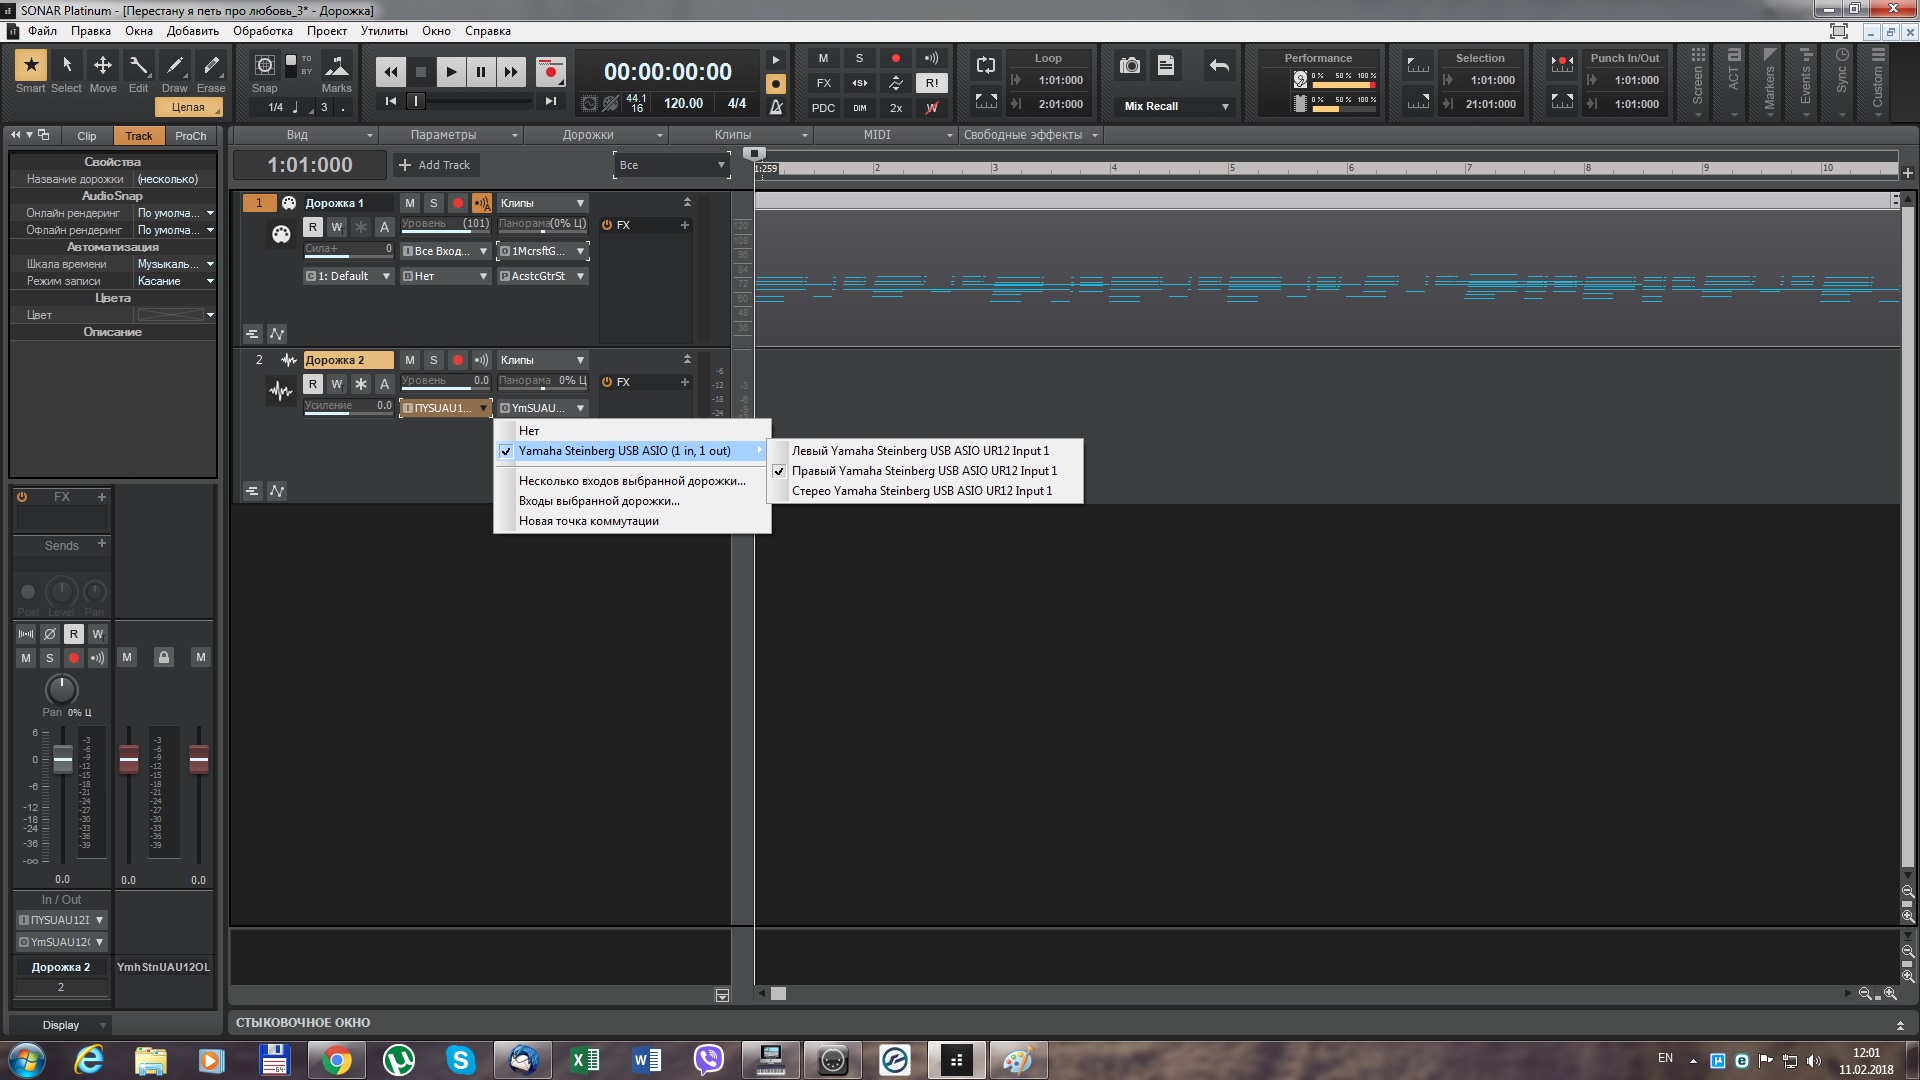Select the Smart tool star icon
This screenshot has width=1920, height=1080.
coord(31,66)
